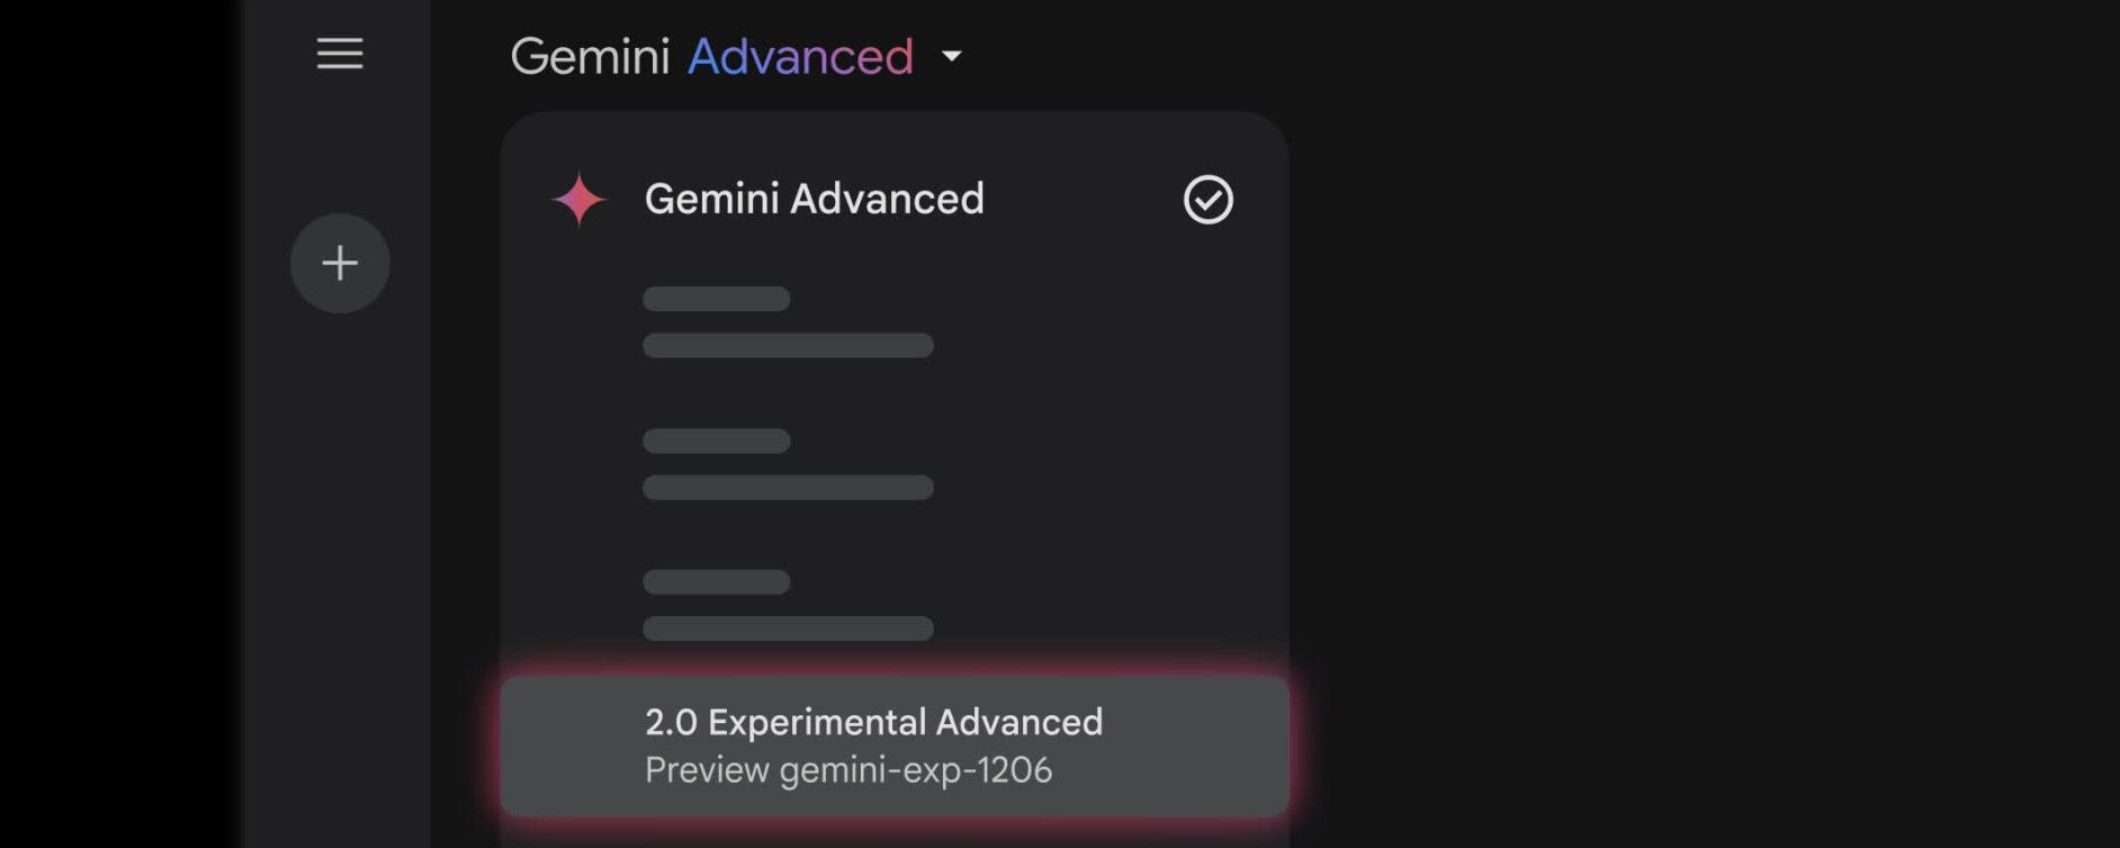Image resolution: width=2120 pixels, height=848 pixels.
Task: Start a new chat with plus button
Action: [340, 263]
